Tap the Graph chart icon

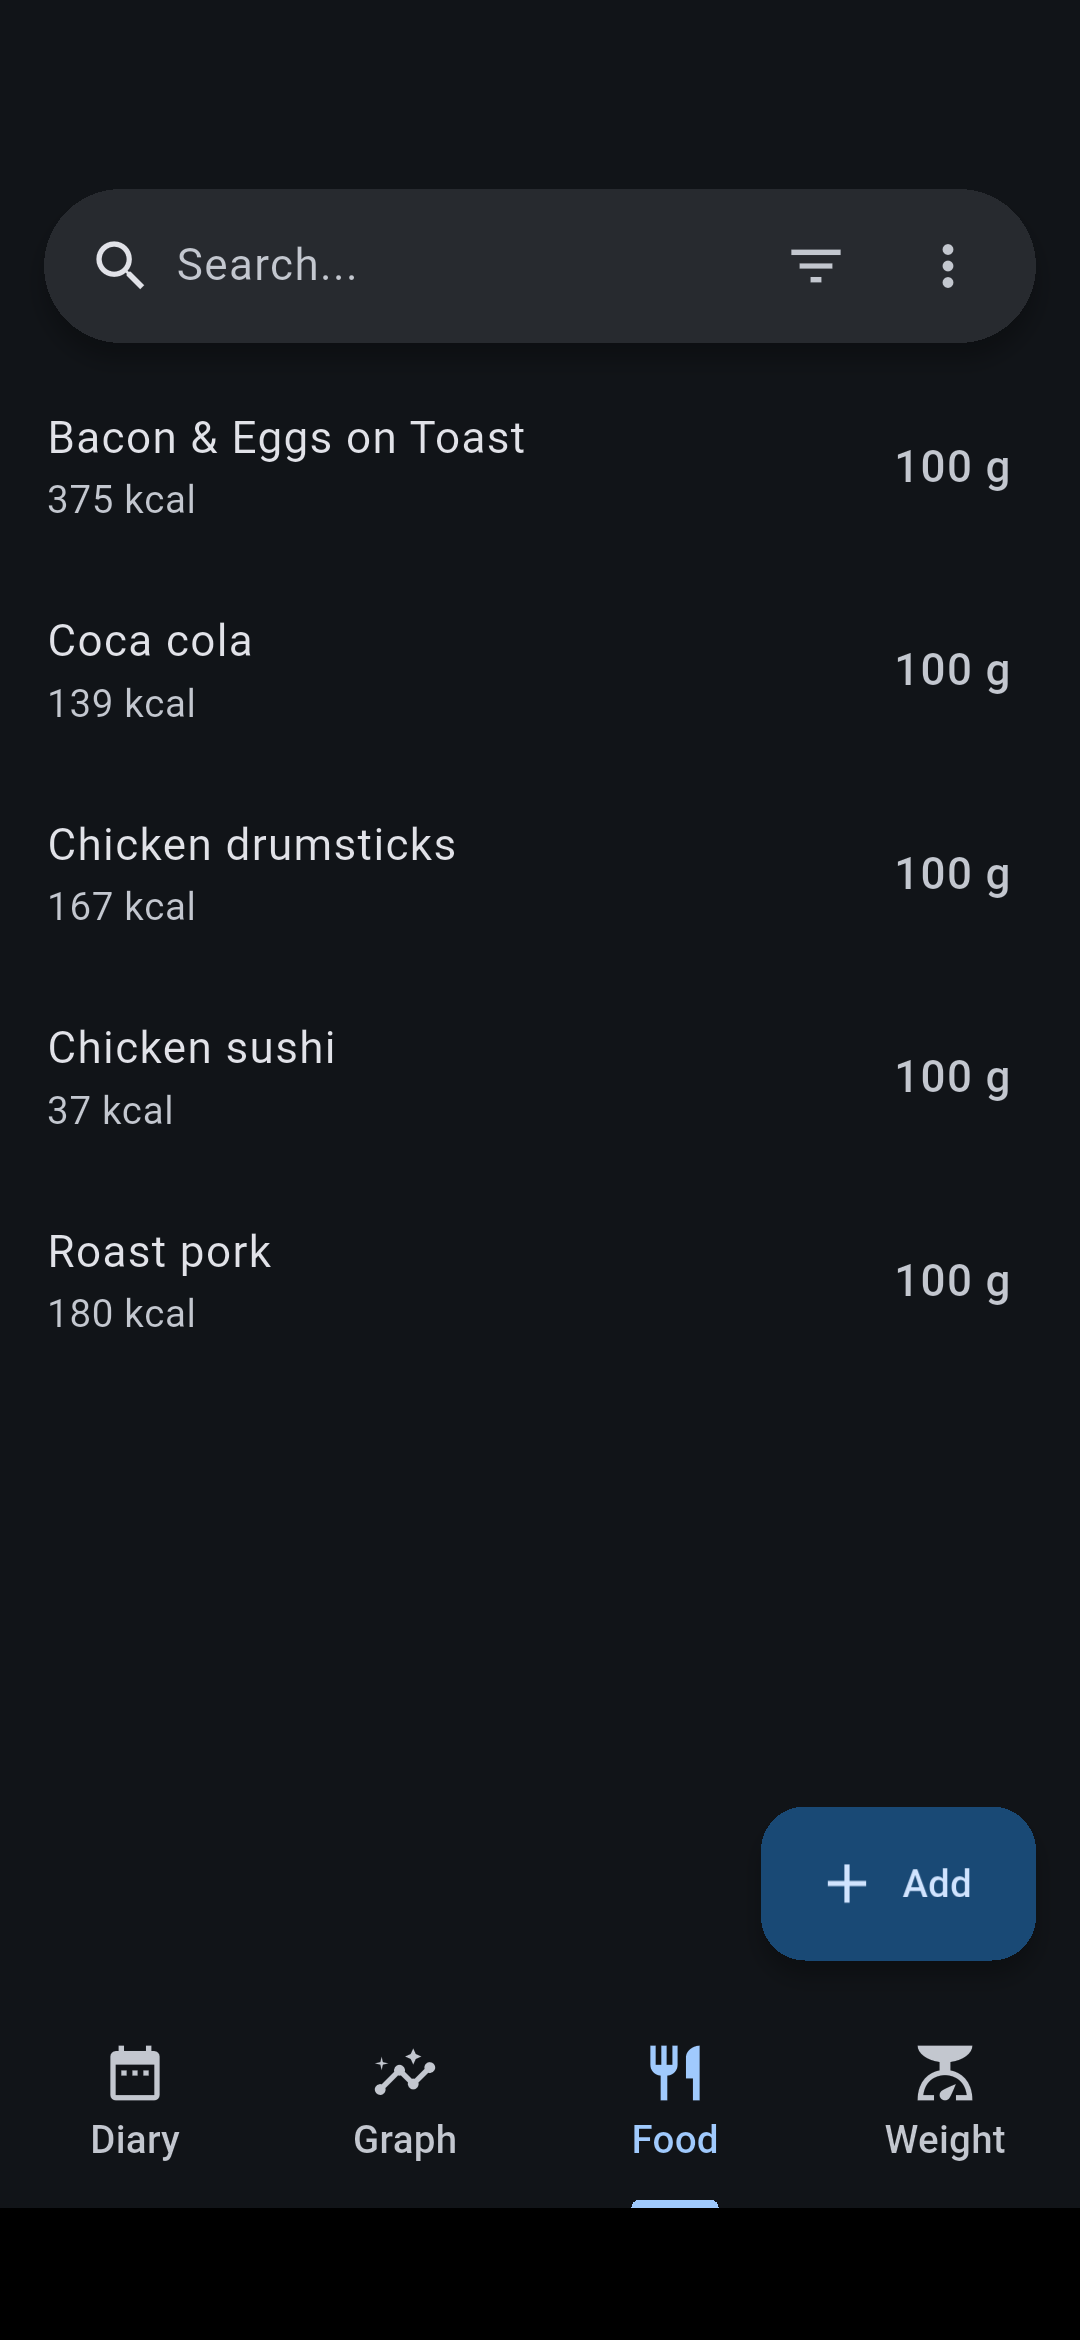[405, 2073]
